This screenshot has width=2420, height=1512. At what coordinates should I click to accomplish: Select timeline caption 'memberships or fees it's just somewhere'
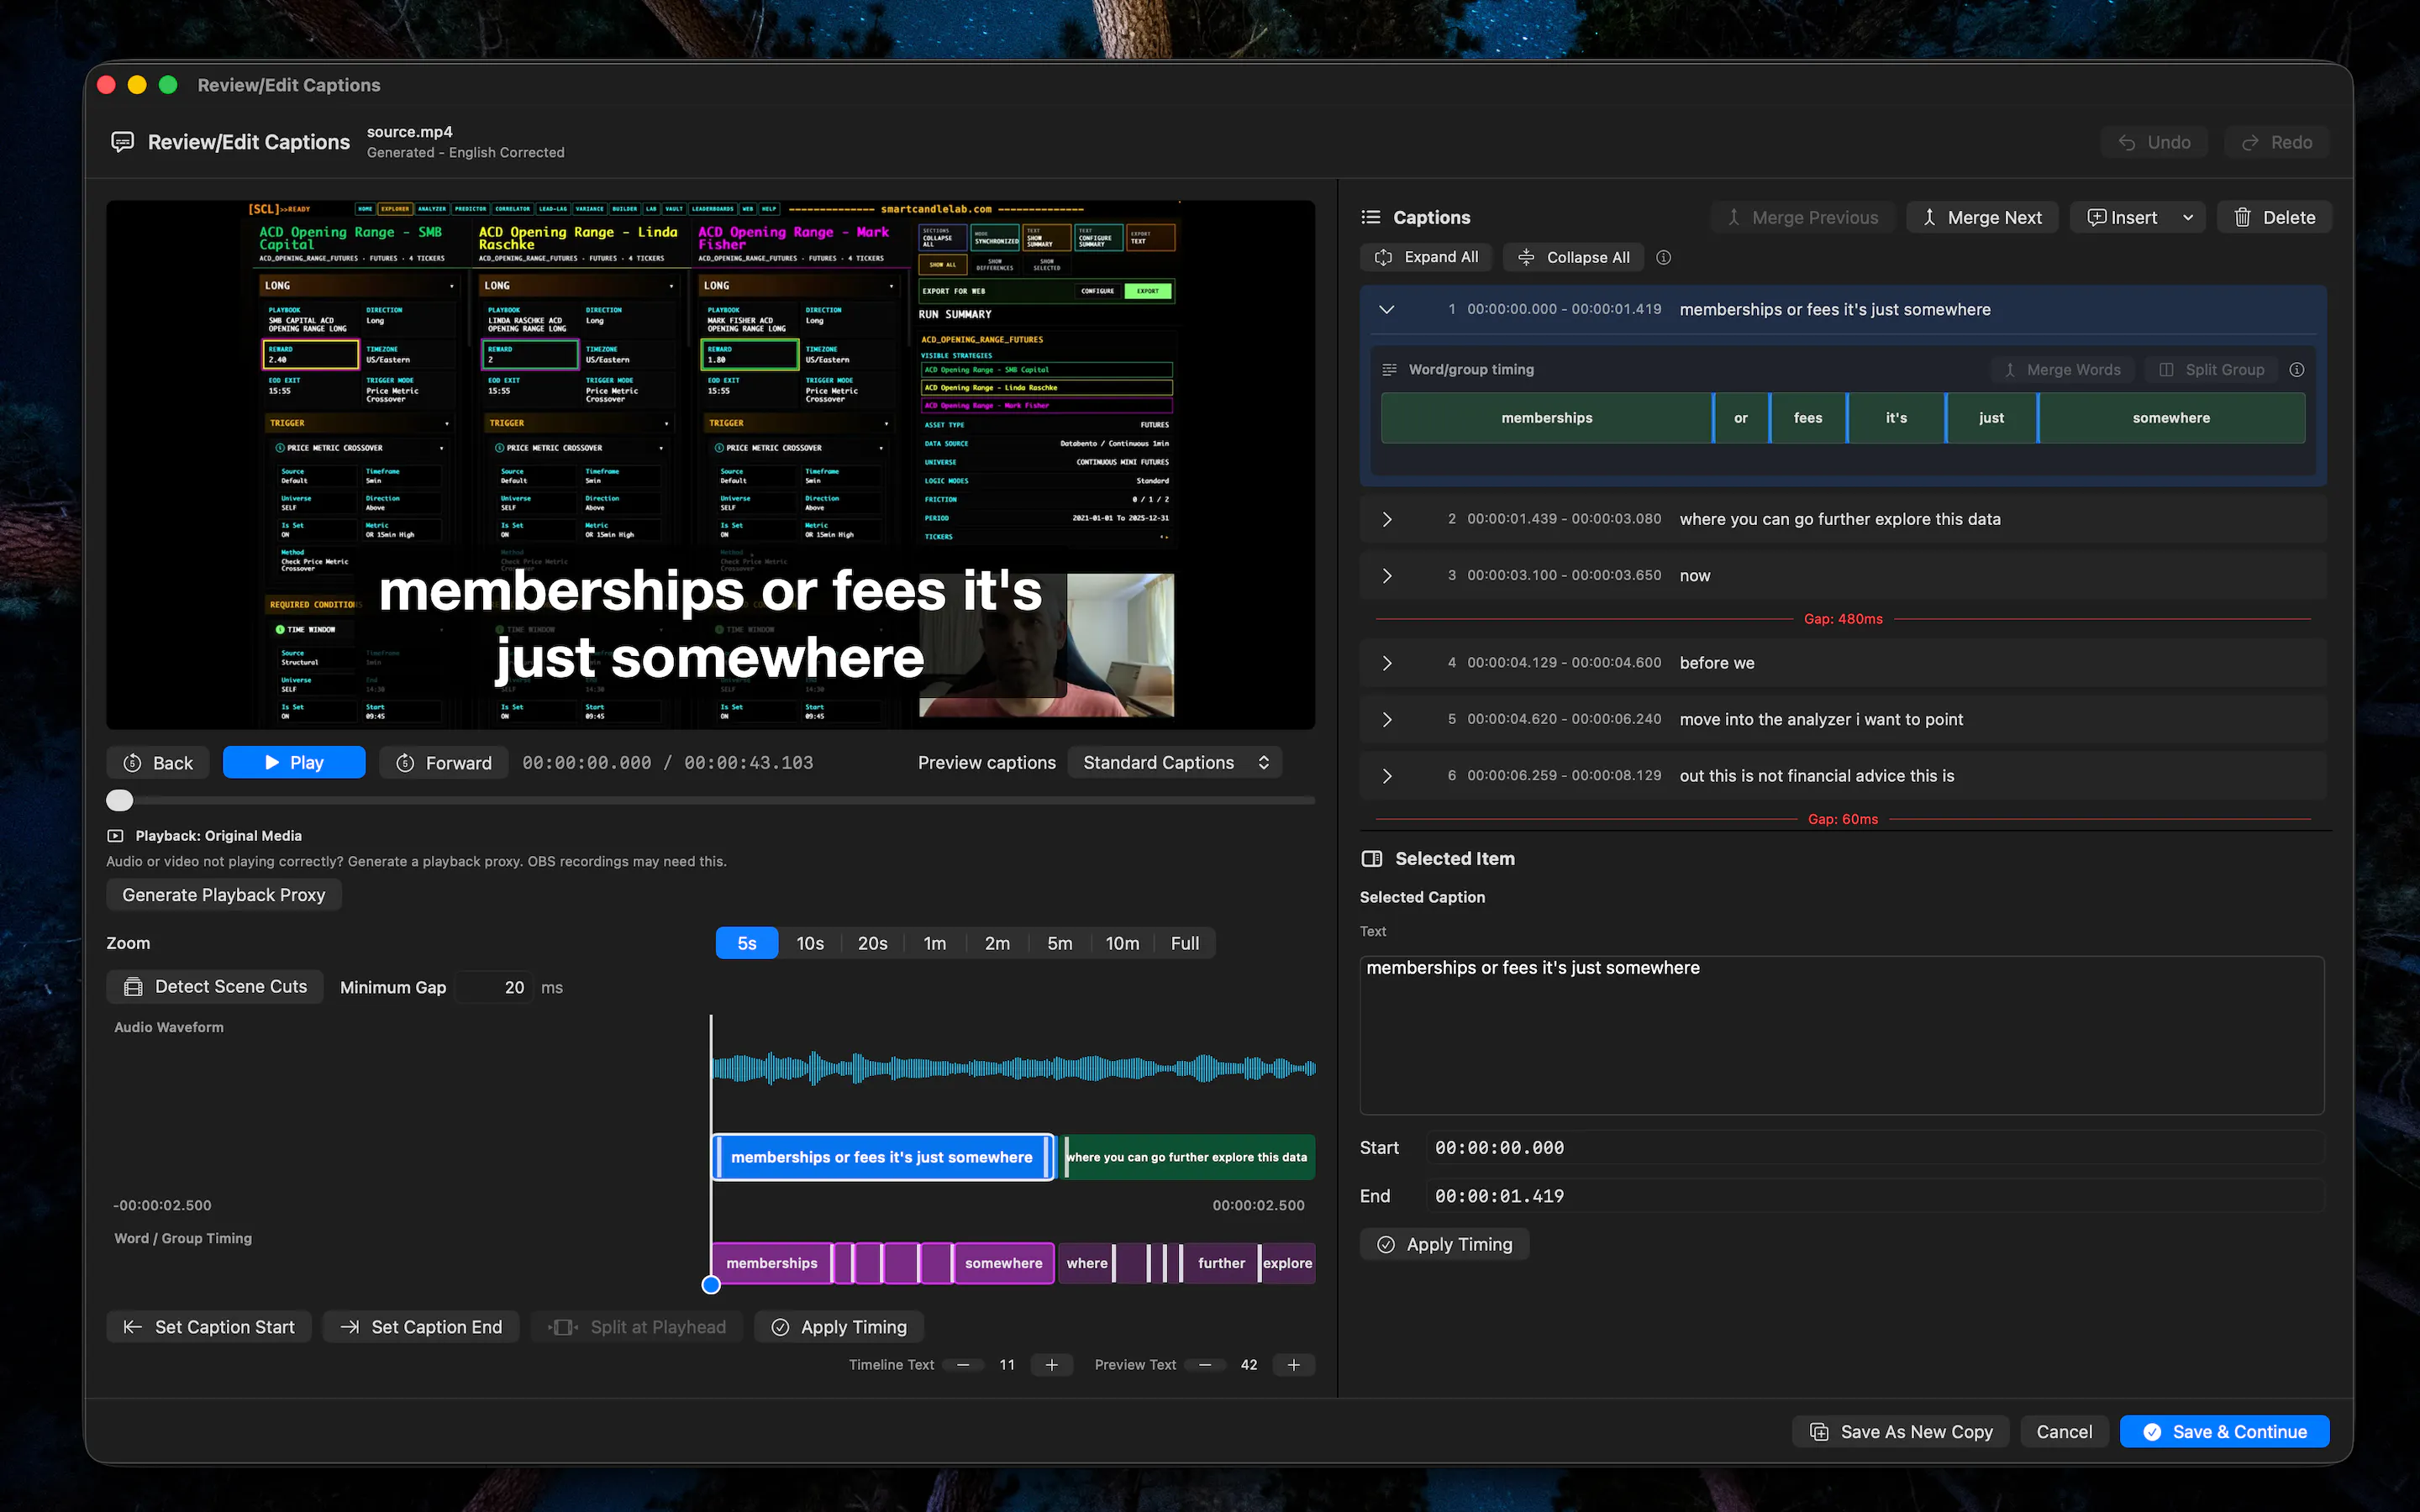[882, 1157]
